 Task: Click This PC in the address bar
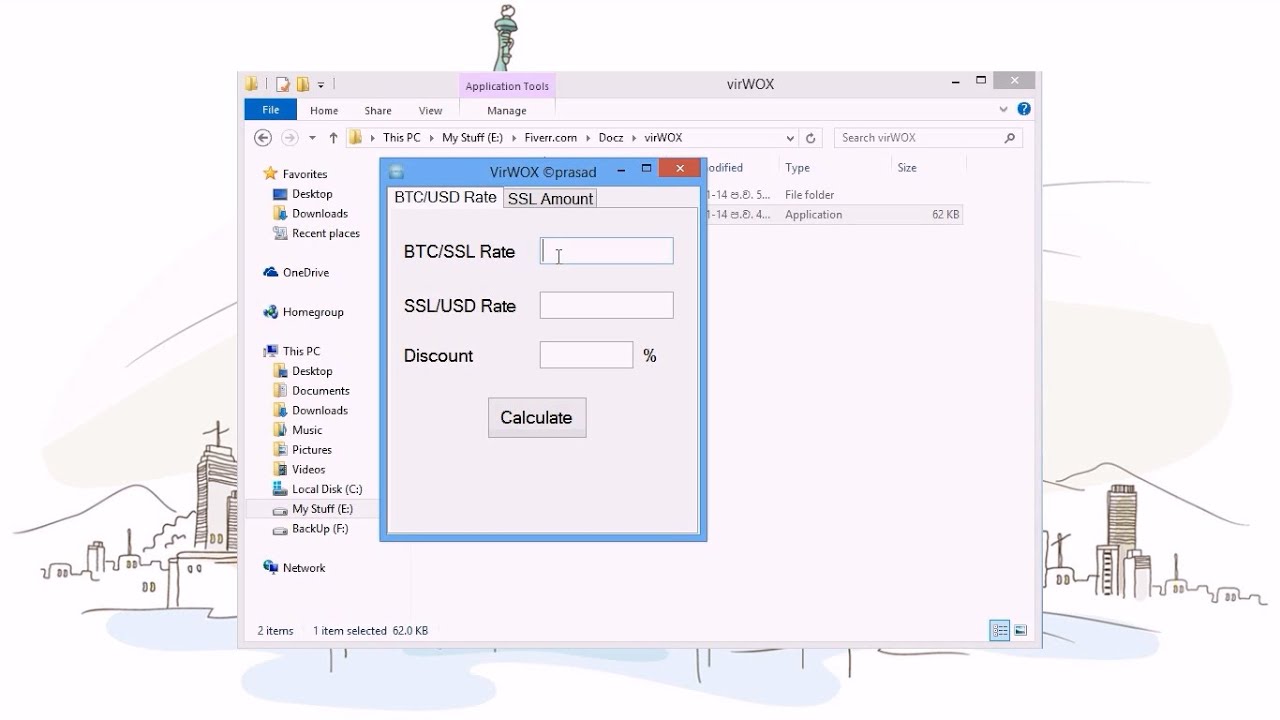401,138
